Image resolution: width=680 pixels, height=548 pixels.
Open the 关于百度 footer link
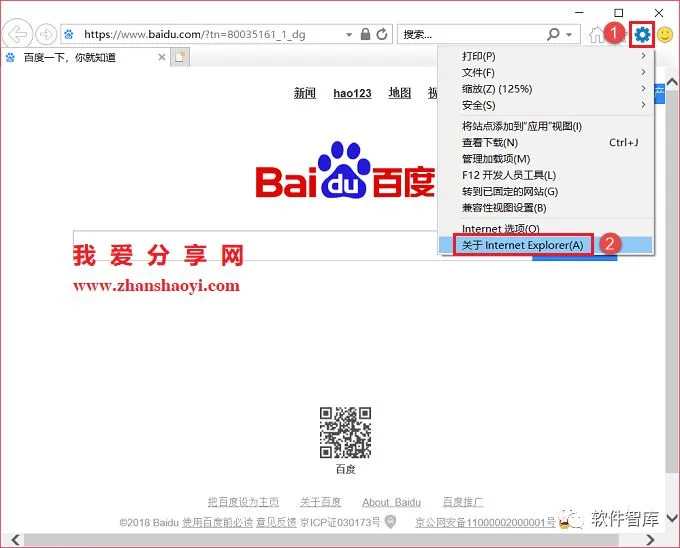click(320, 502)
